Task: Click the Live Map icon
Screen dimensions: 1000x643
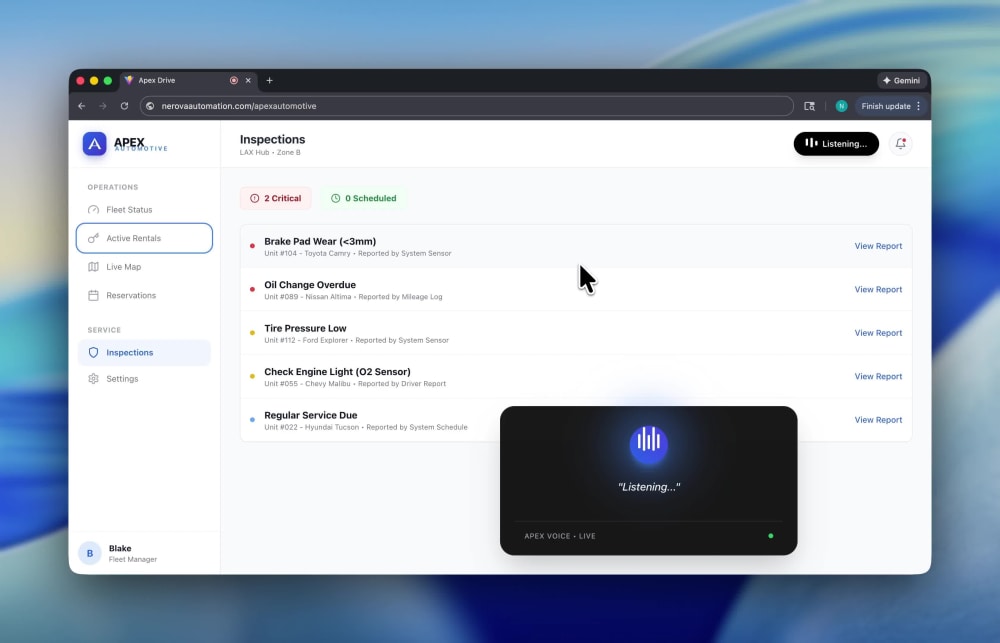Action: [x=93, y=267]
